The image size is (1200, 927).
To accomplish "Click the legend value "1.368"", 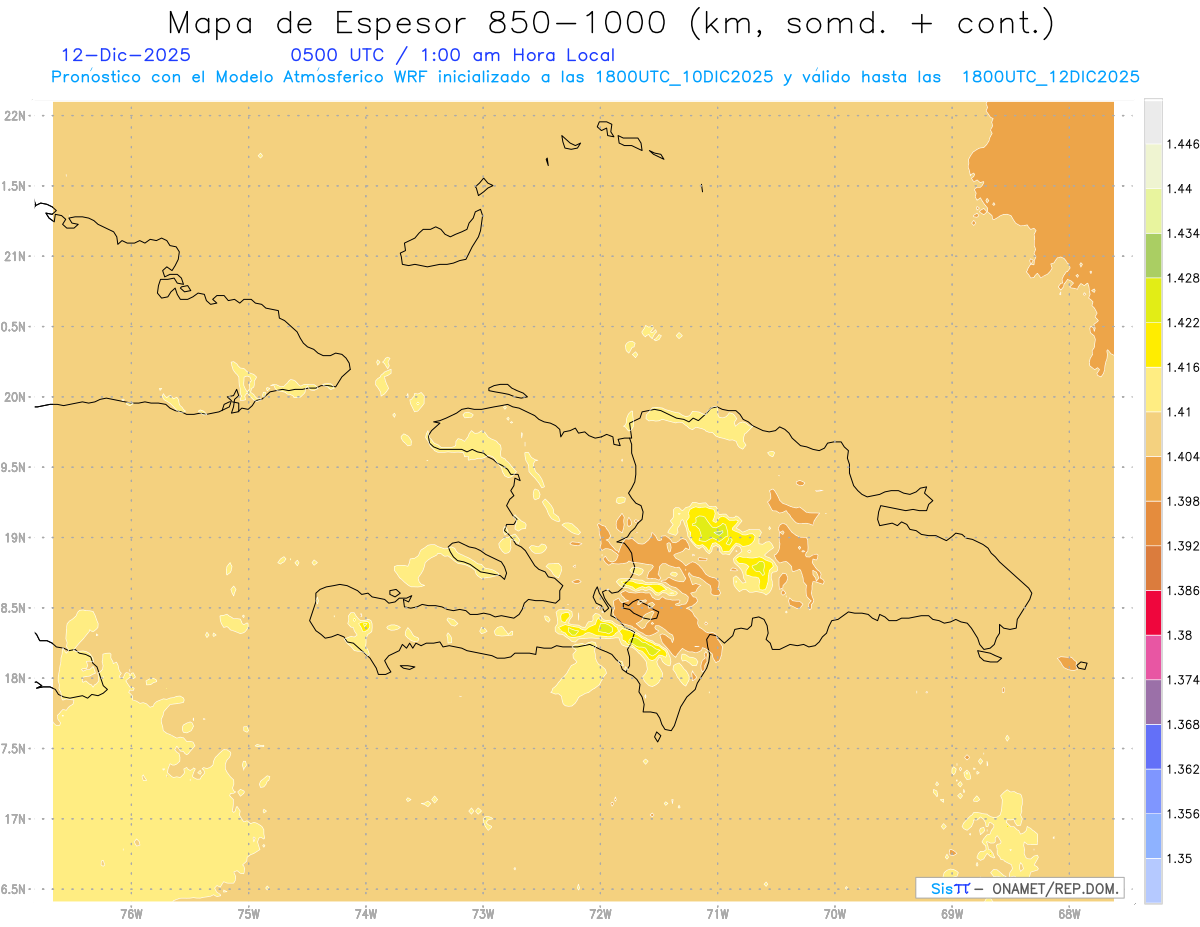I will click(1184, 725).
